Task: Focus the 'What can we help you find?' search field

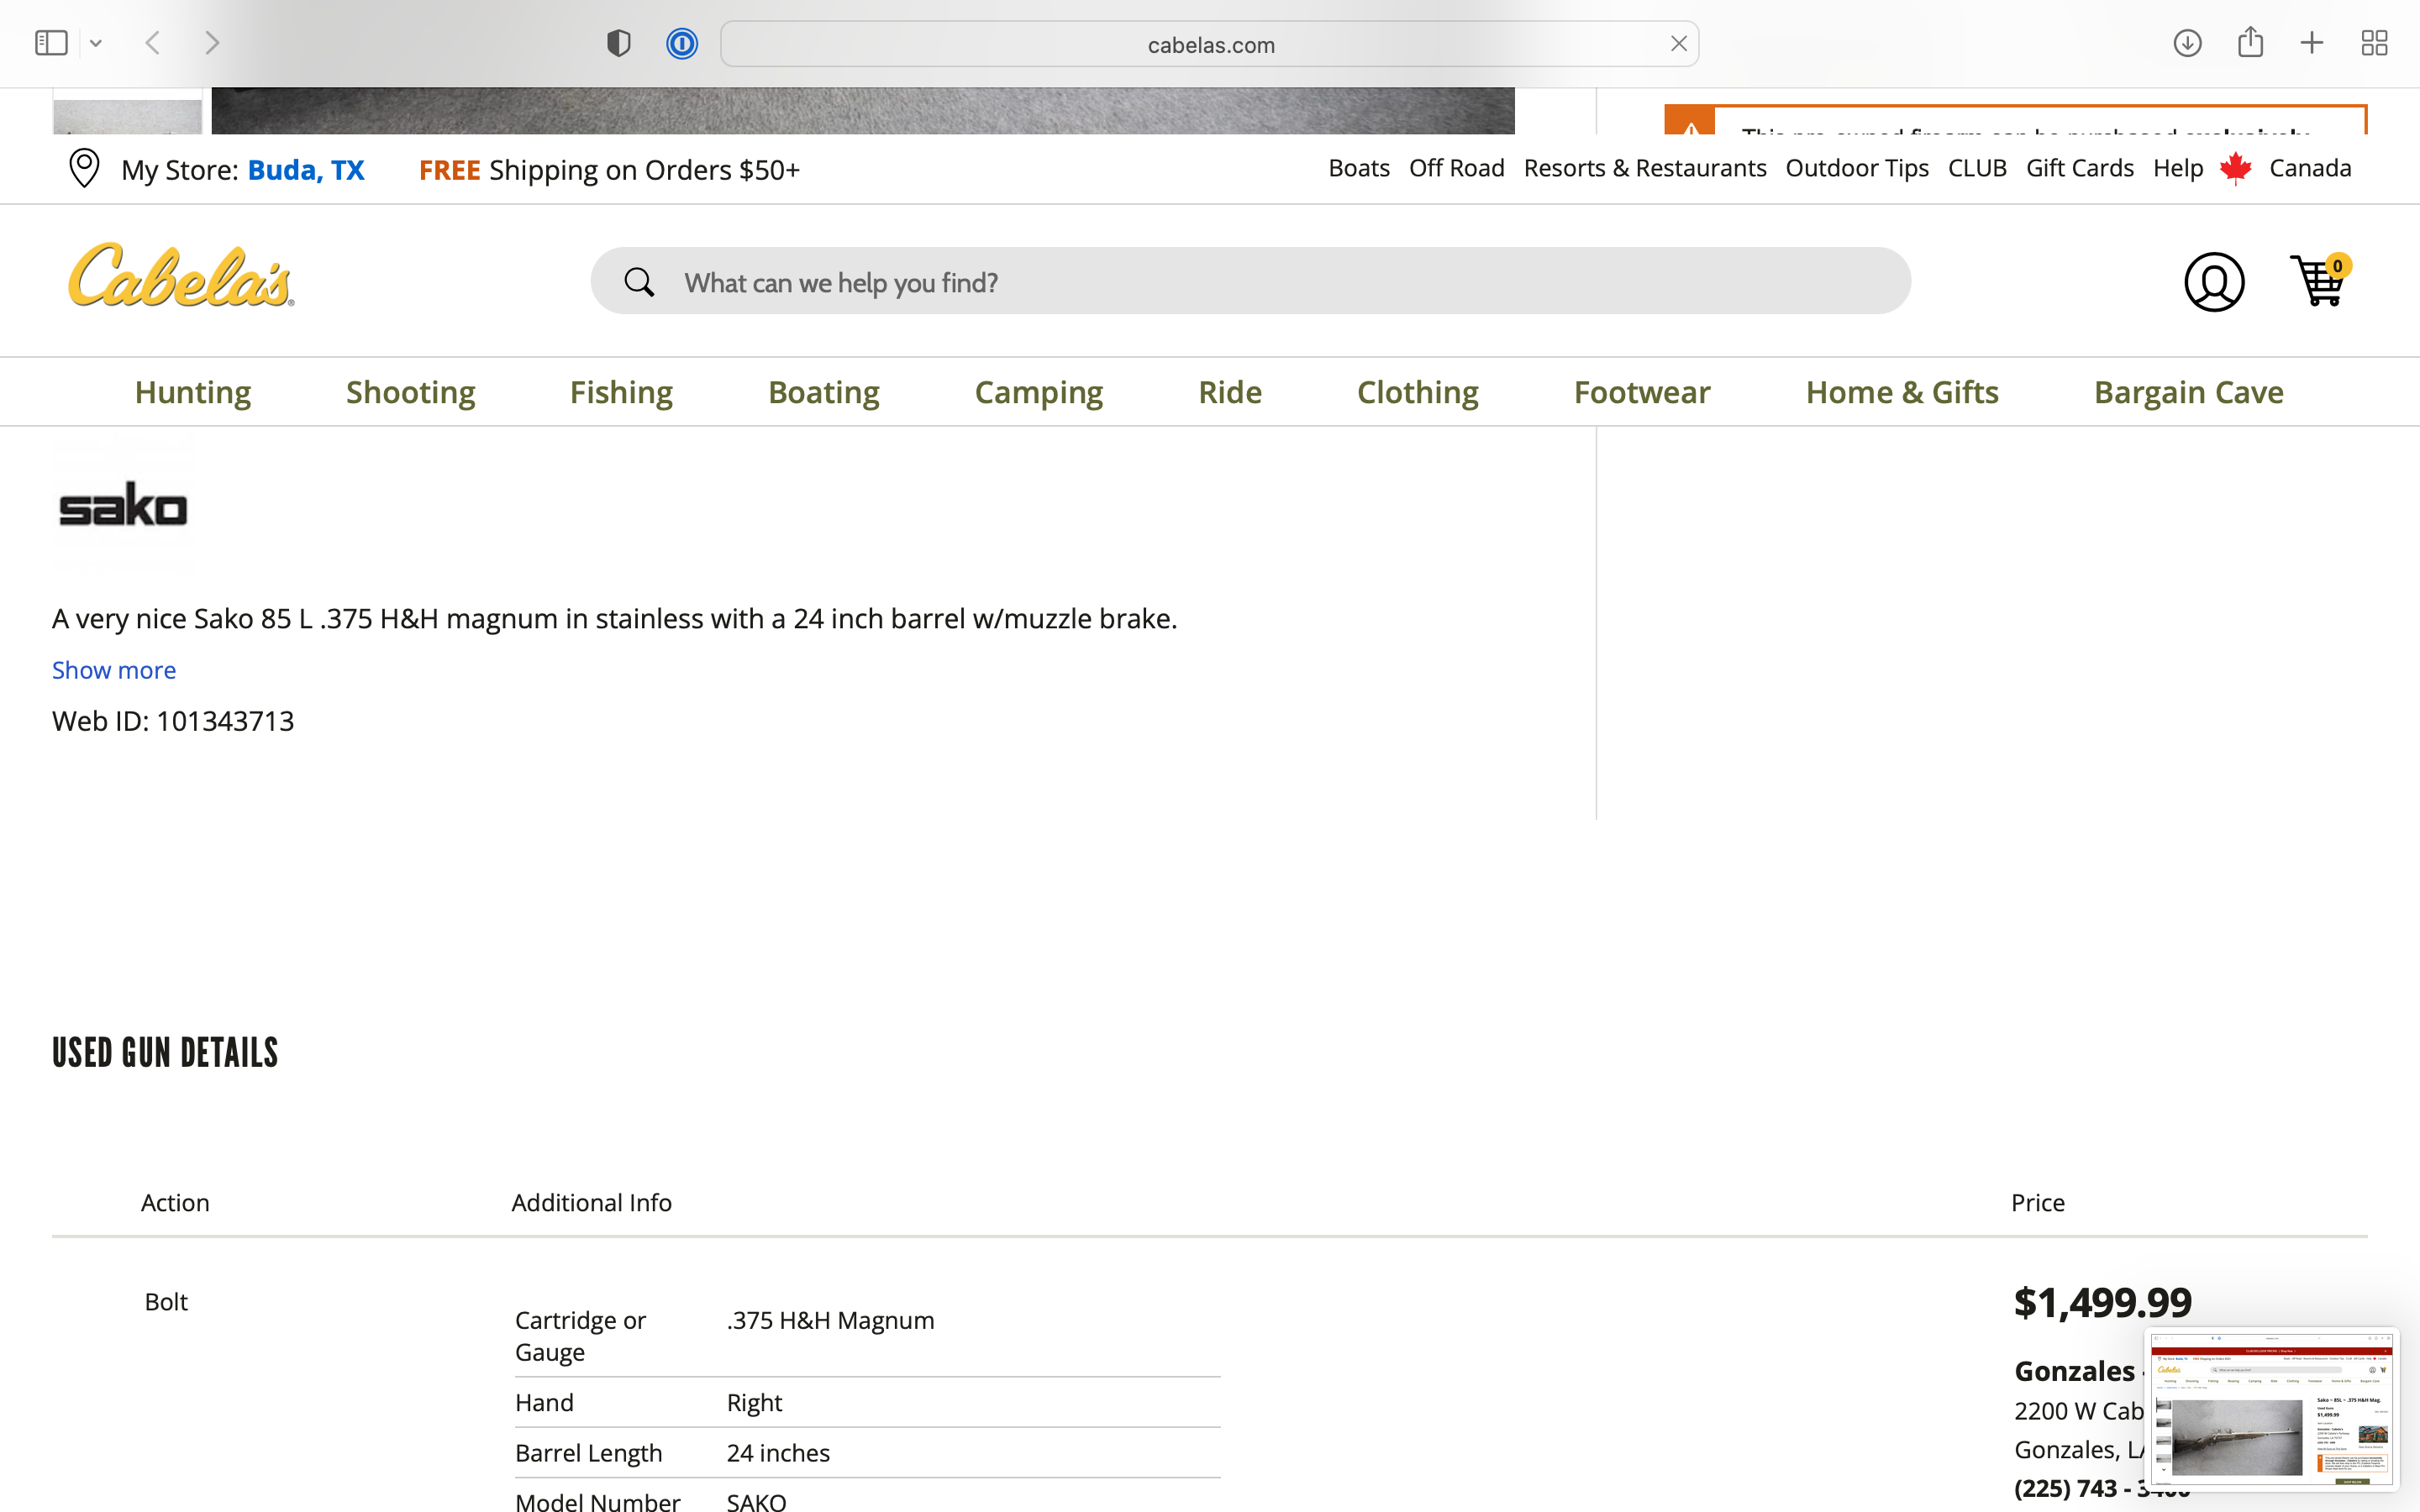Action: pos(1250,282)
